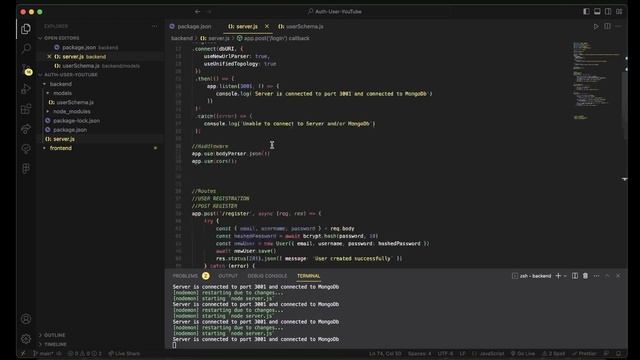The height and width of the screenshot is (360, 640).
Task: Kill terminal with the trash icon
Action: 585,276
